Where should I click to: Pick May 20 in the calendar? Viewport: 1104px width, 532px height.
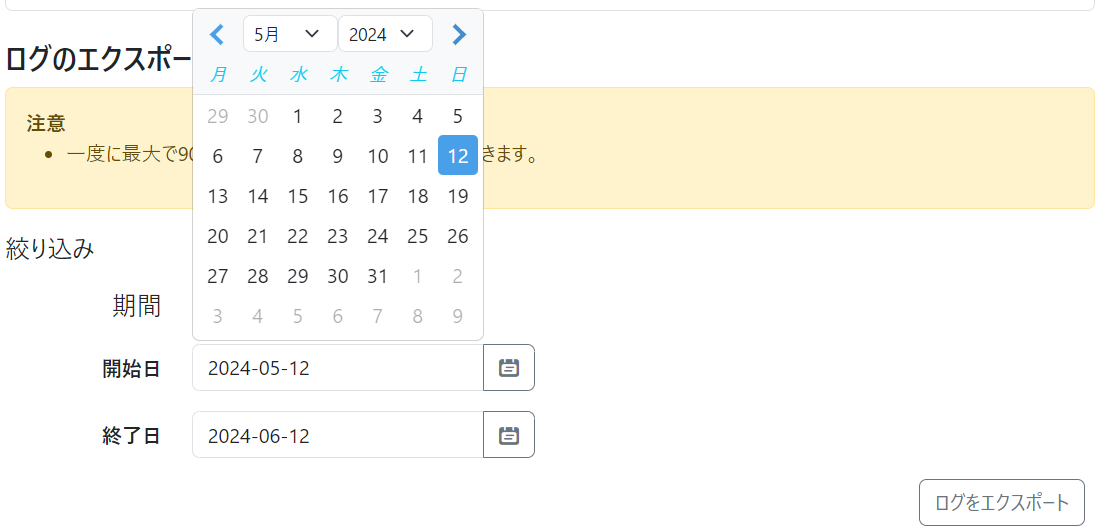coord(218,236)
